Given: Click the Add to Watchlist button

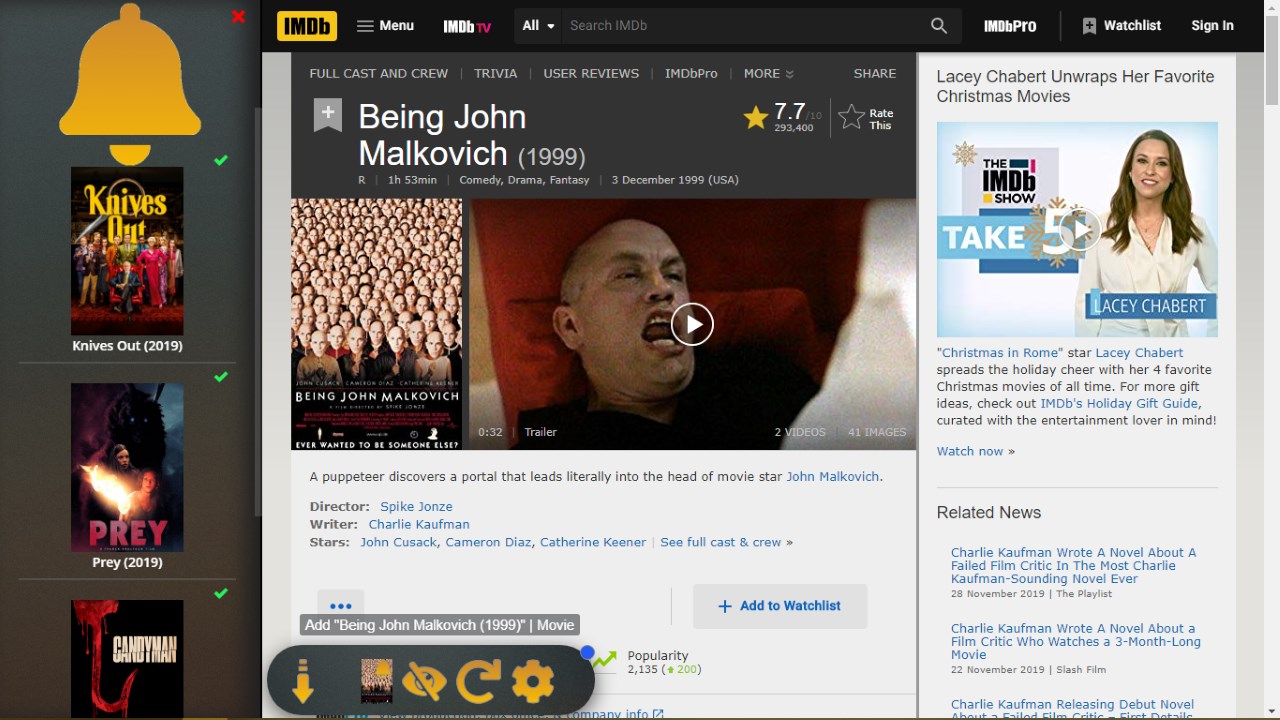Looking at the screenshot, I should tap(780, 606).
